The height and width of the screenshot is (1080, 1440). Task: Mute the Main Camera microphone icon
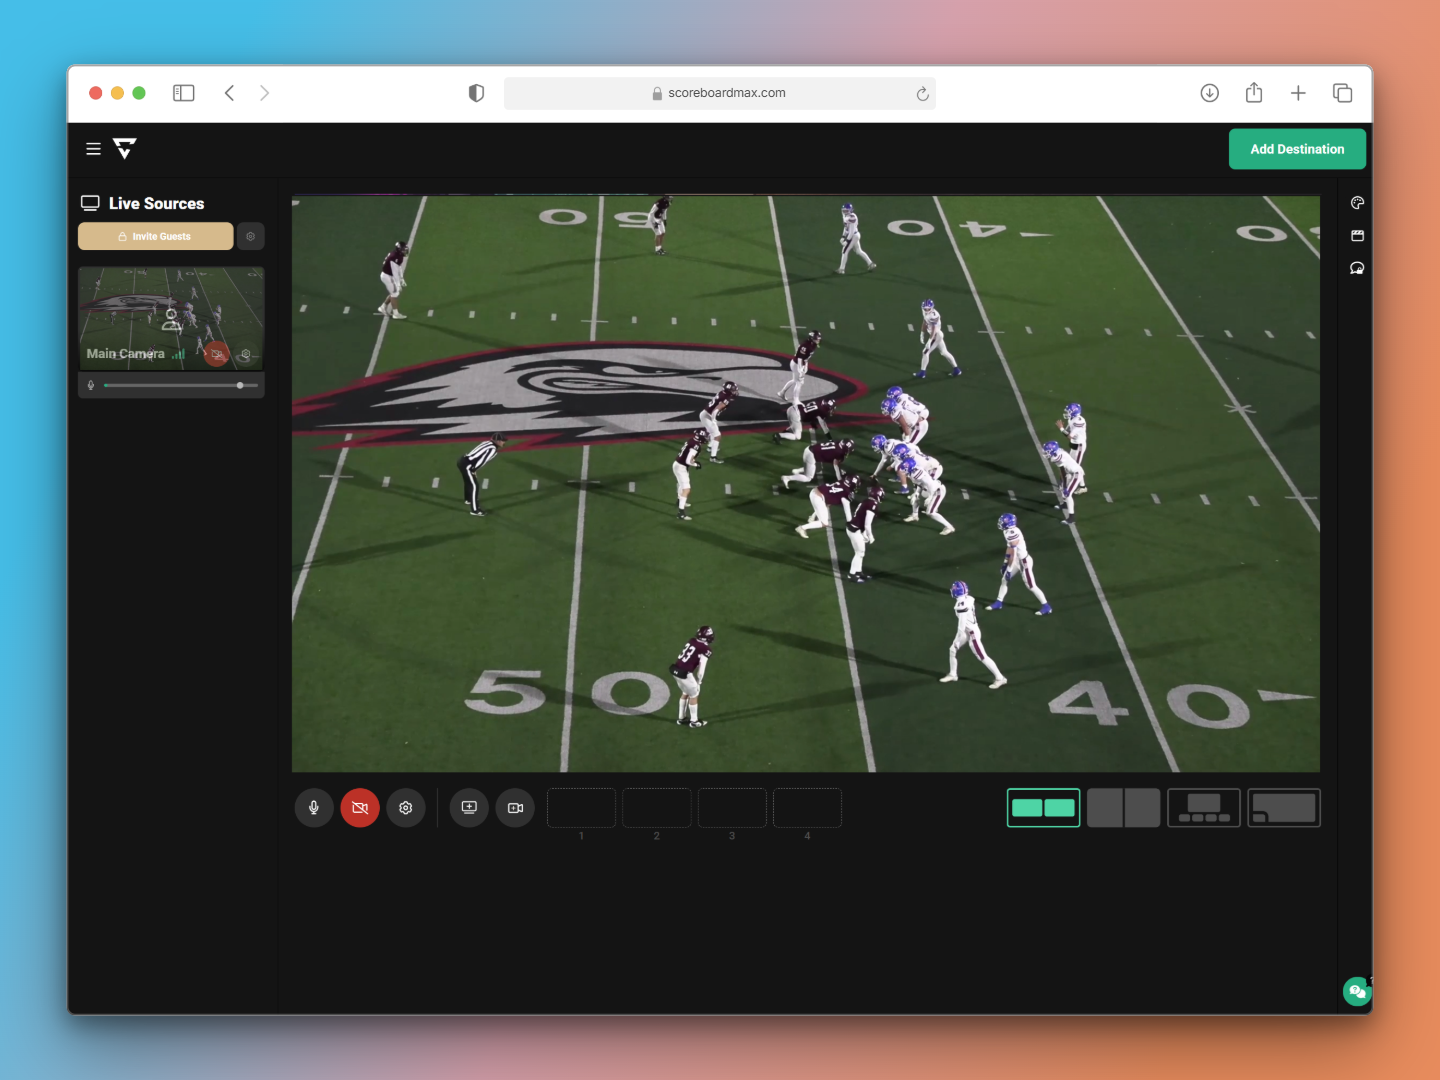click(91, 385)
